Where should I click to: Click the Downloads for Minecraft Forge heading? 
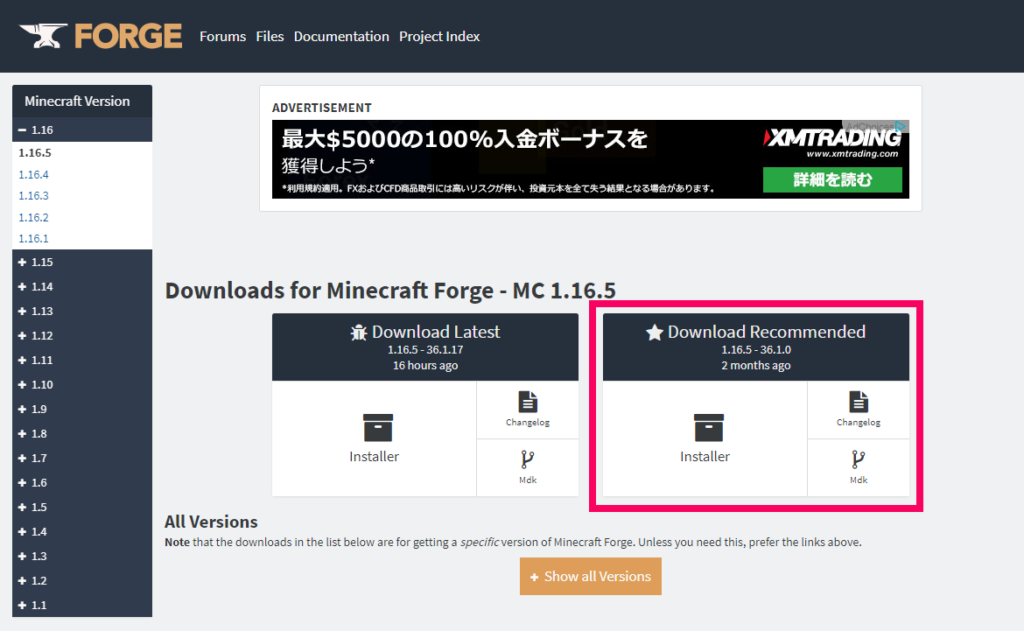[x=391, y=290]
